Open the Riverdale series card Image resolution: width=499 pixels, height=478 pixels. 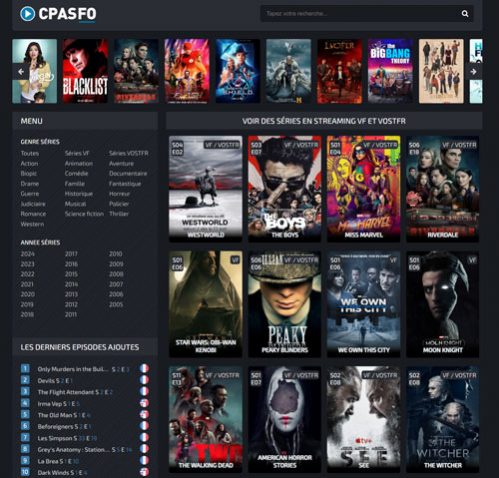click(443, 189)
